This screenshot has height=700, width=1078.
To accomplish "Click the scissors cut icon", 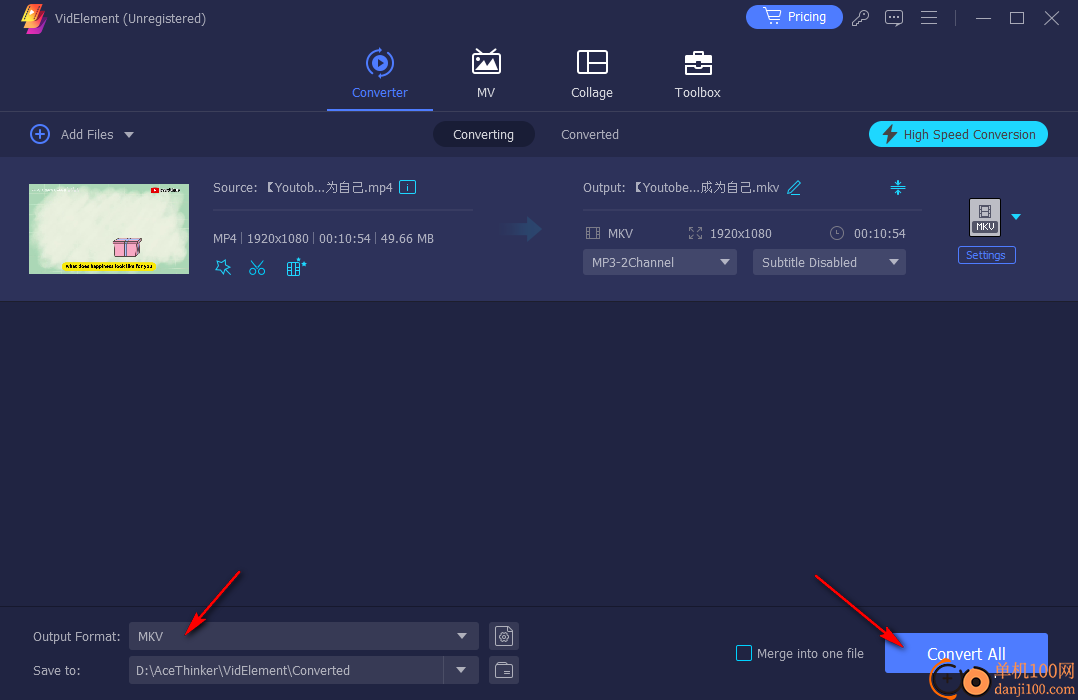I will tap(257, 267).
